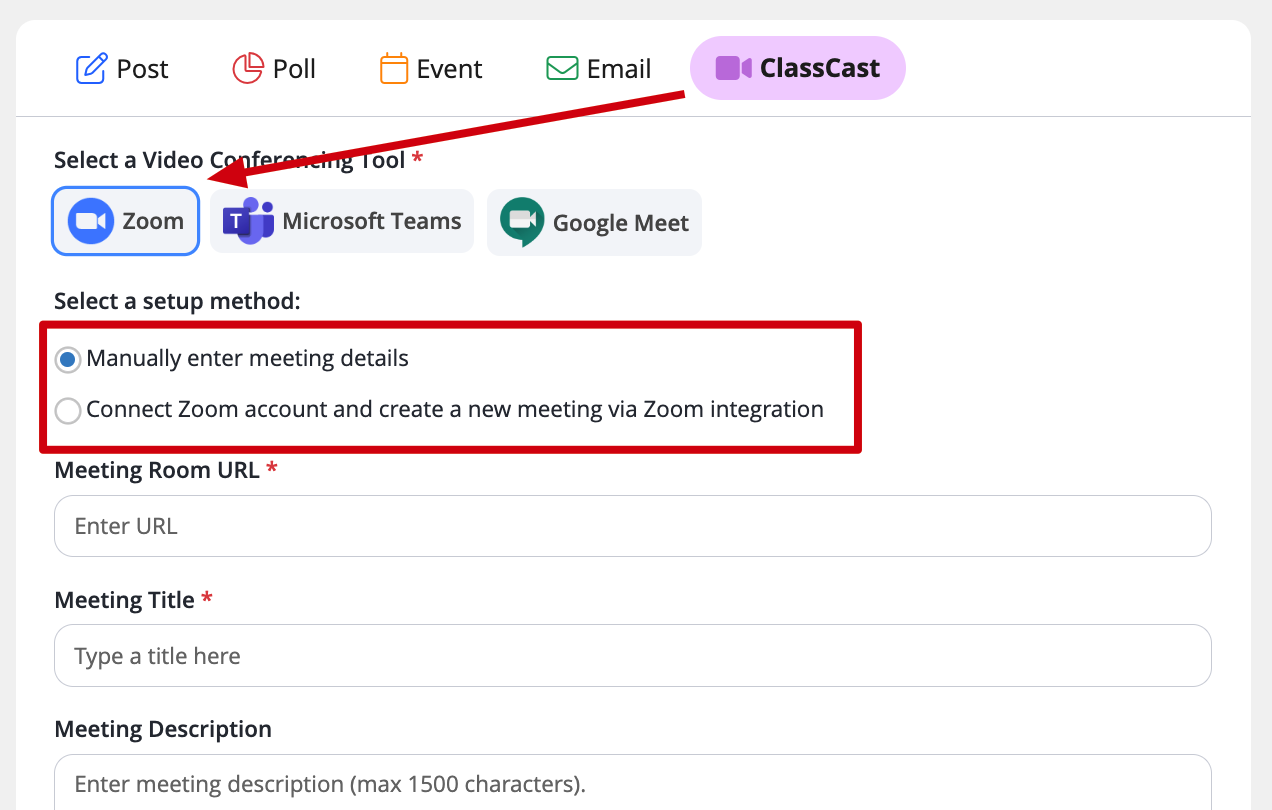Click the green Google Meet logo
The image size is (1272, 810).
click(522, 222)
